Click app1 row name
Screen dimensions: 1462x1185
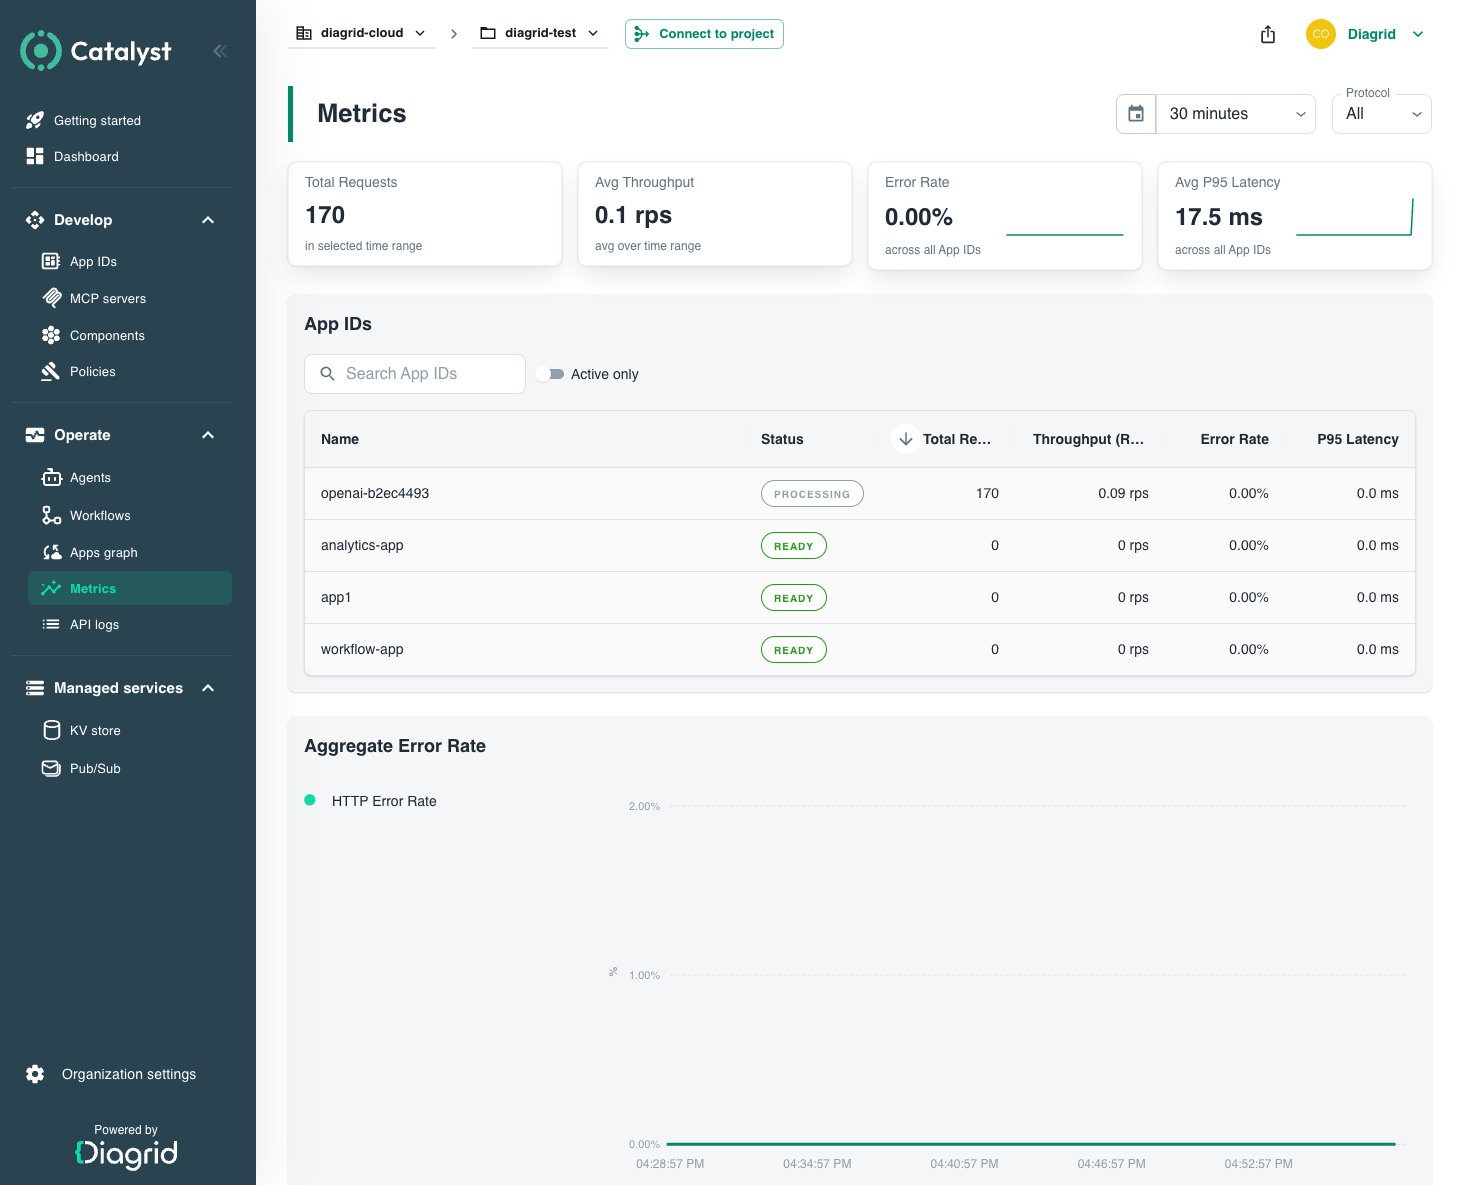(x=336, y=597)
